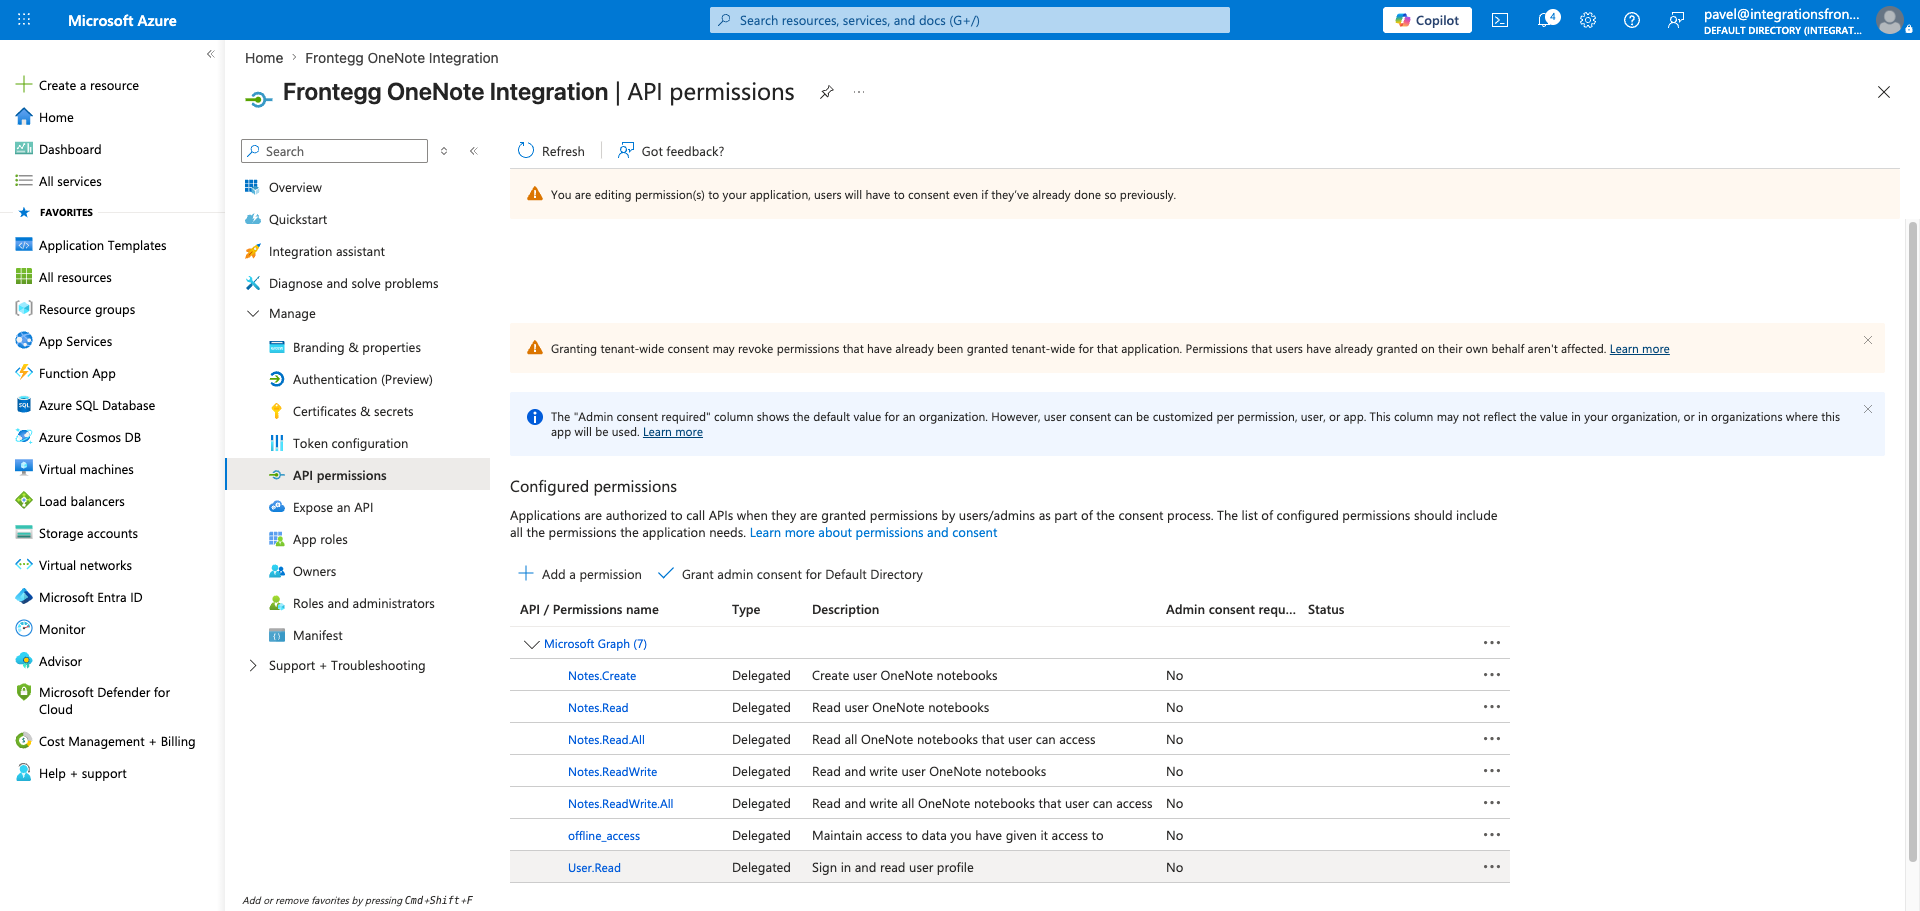Open options menu for User.Read row

coord(1492,867)
